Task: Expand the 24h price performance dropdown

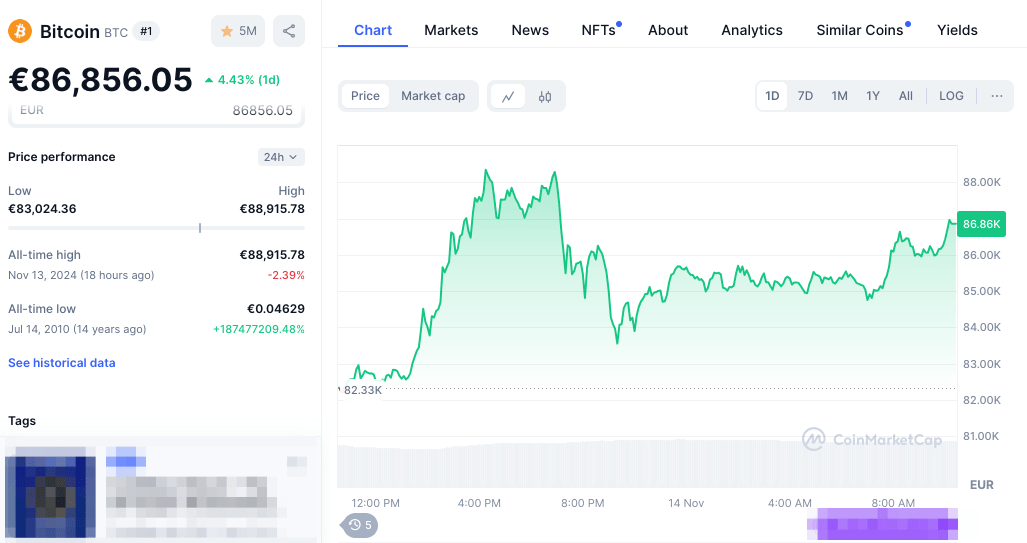Action: point(281,157)
